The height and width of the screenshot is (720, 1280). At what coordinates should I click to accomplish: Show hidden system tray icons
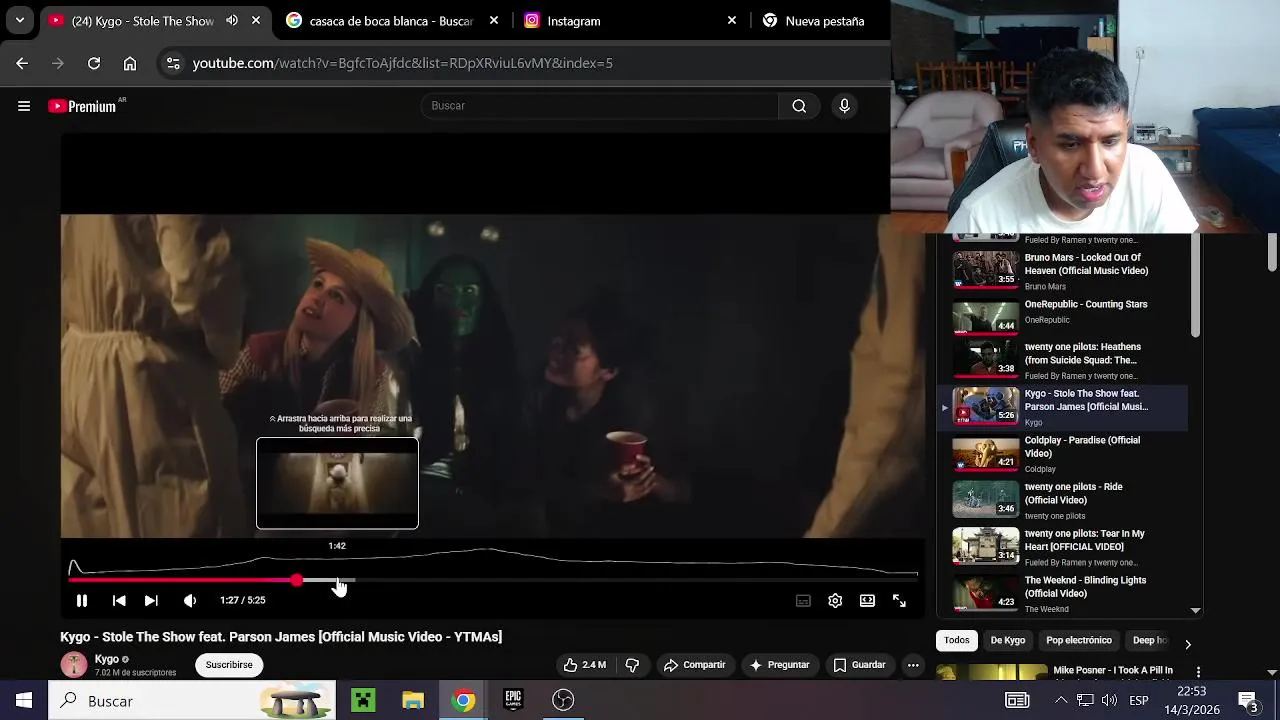coord(1061,701)
